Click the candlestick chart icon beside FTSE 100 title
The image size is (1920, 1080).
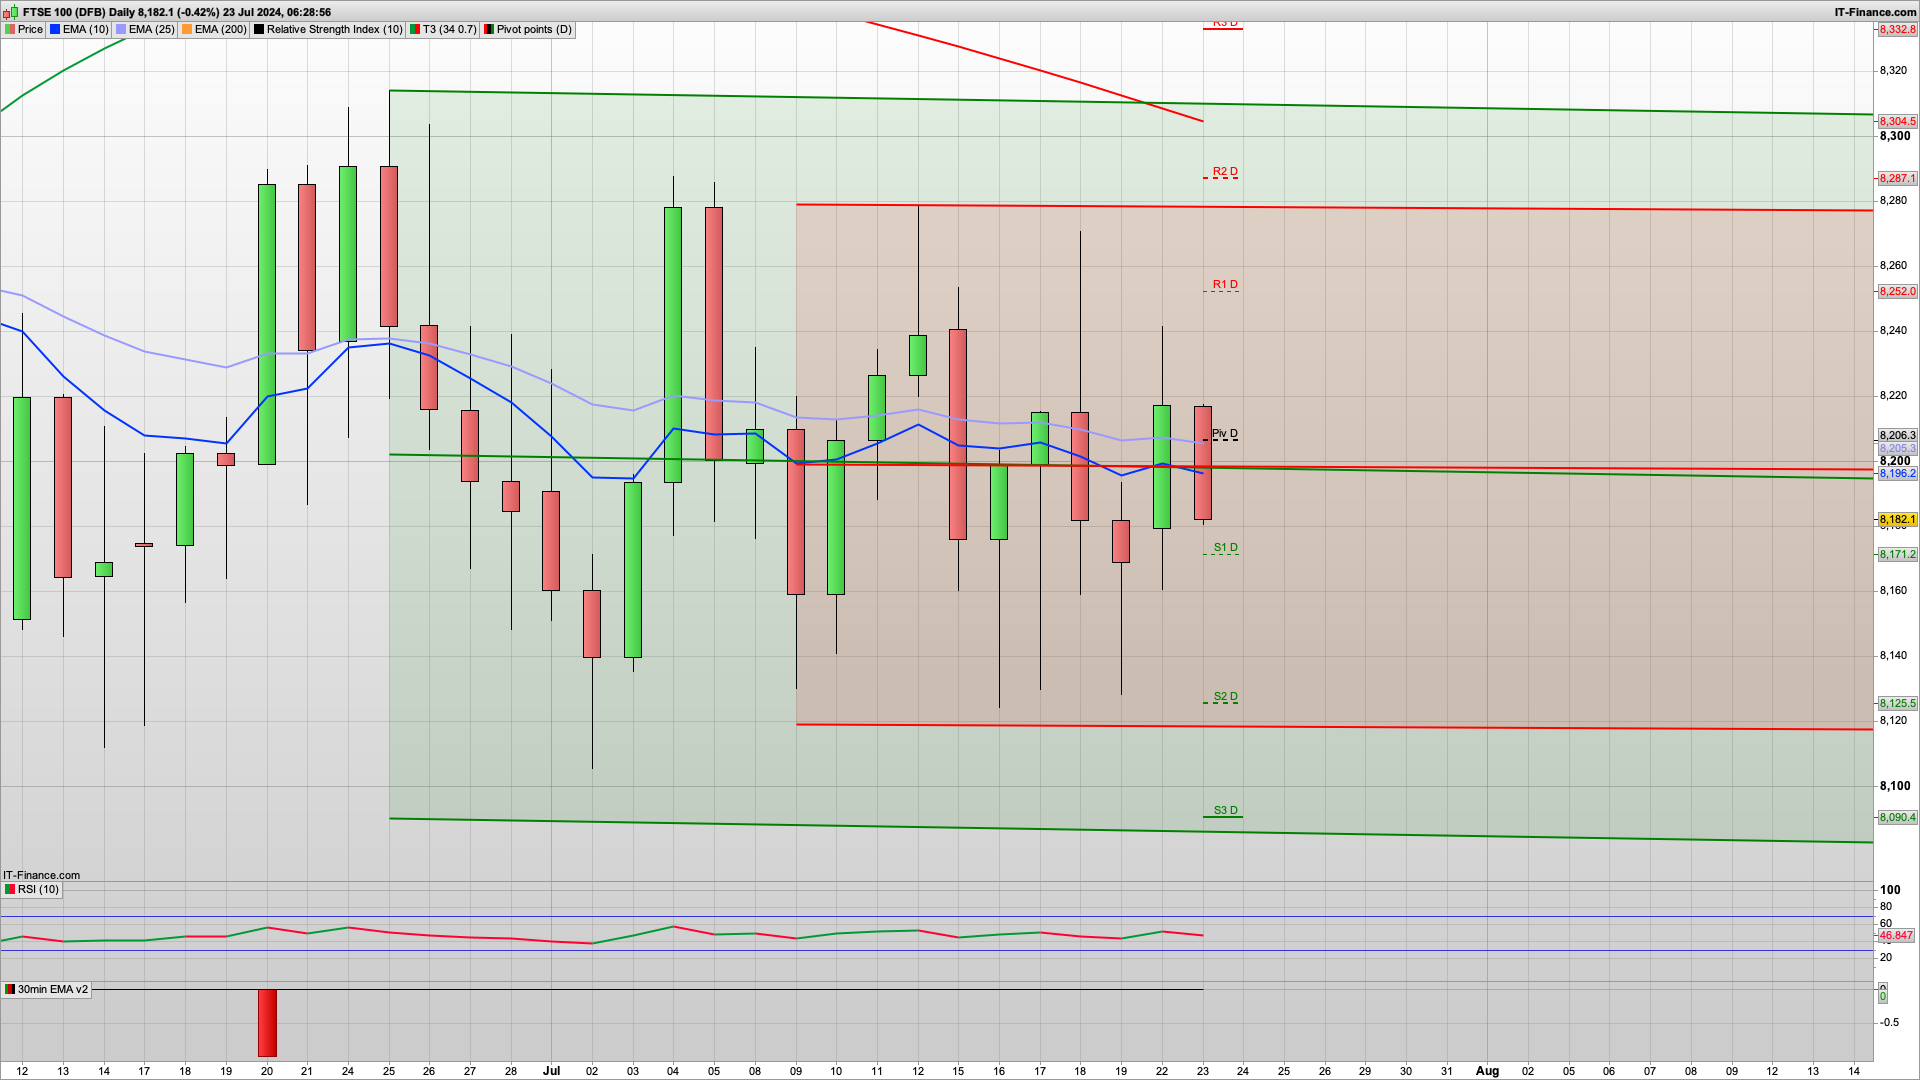tap(11, 12)
